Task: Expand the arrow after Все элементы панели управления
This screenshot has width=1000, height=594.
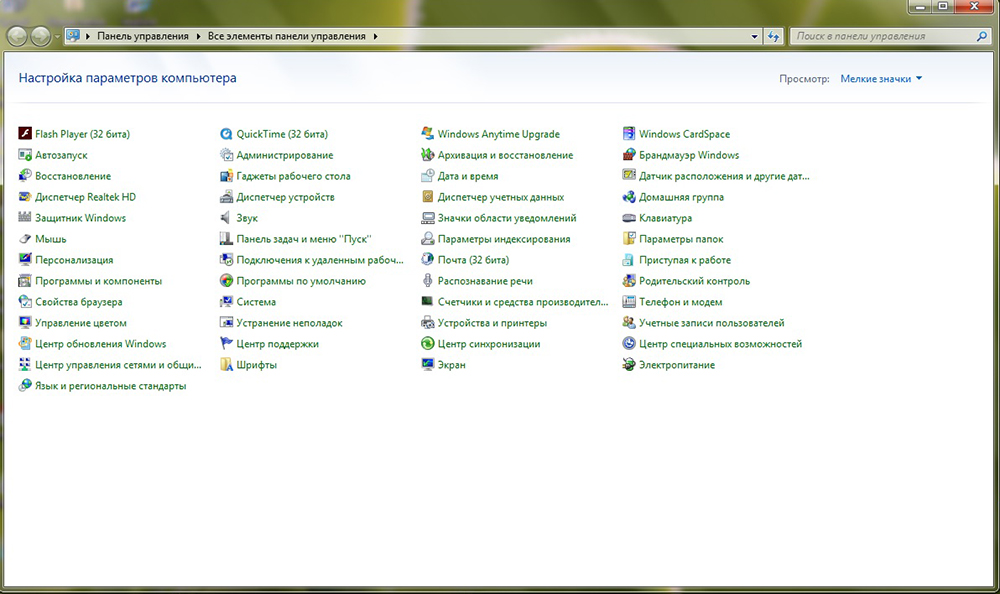Action: 376,36
